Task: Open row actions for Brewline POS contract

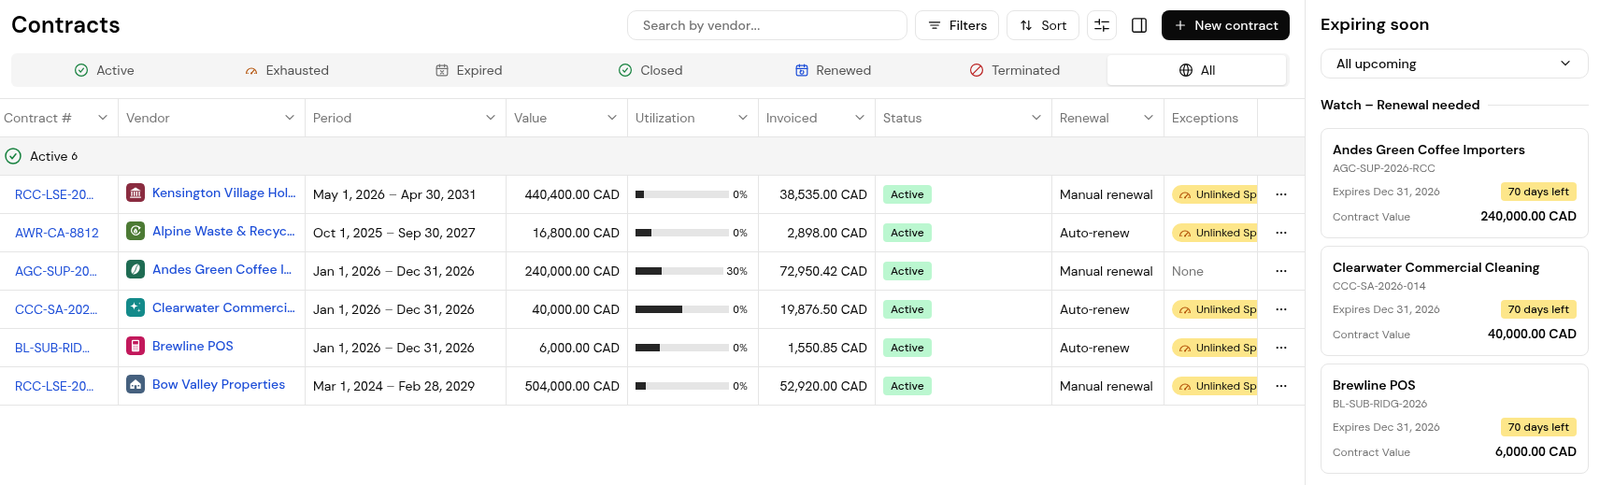Action: coord(1281,348)
